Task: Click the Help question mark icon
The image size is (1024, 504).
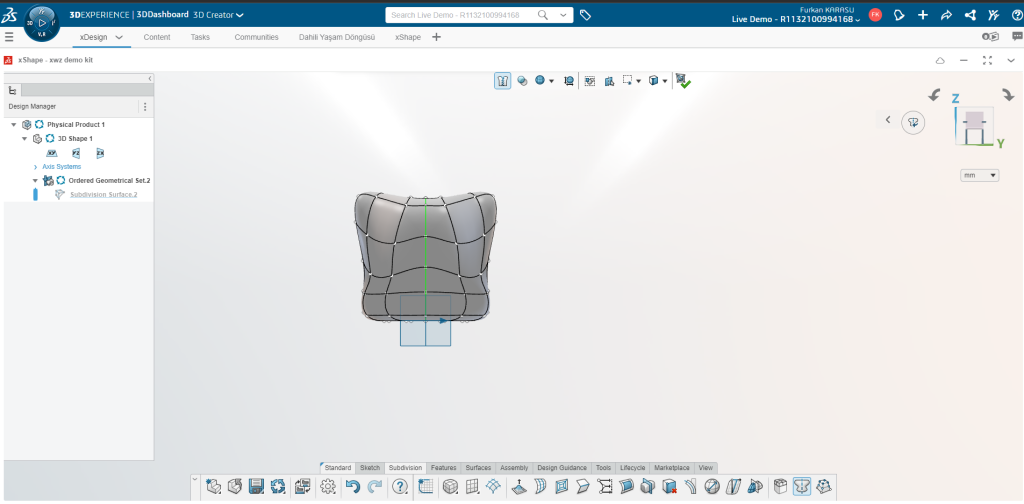Action: coord(400,487)
